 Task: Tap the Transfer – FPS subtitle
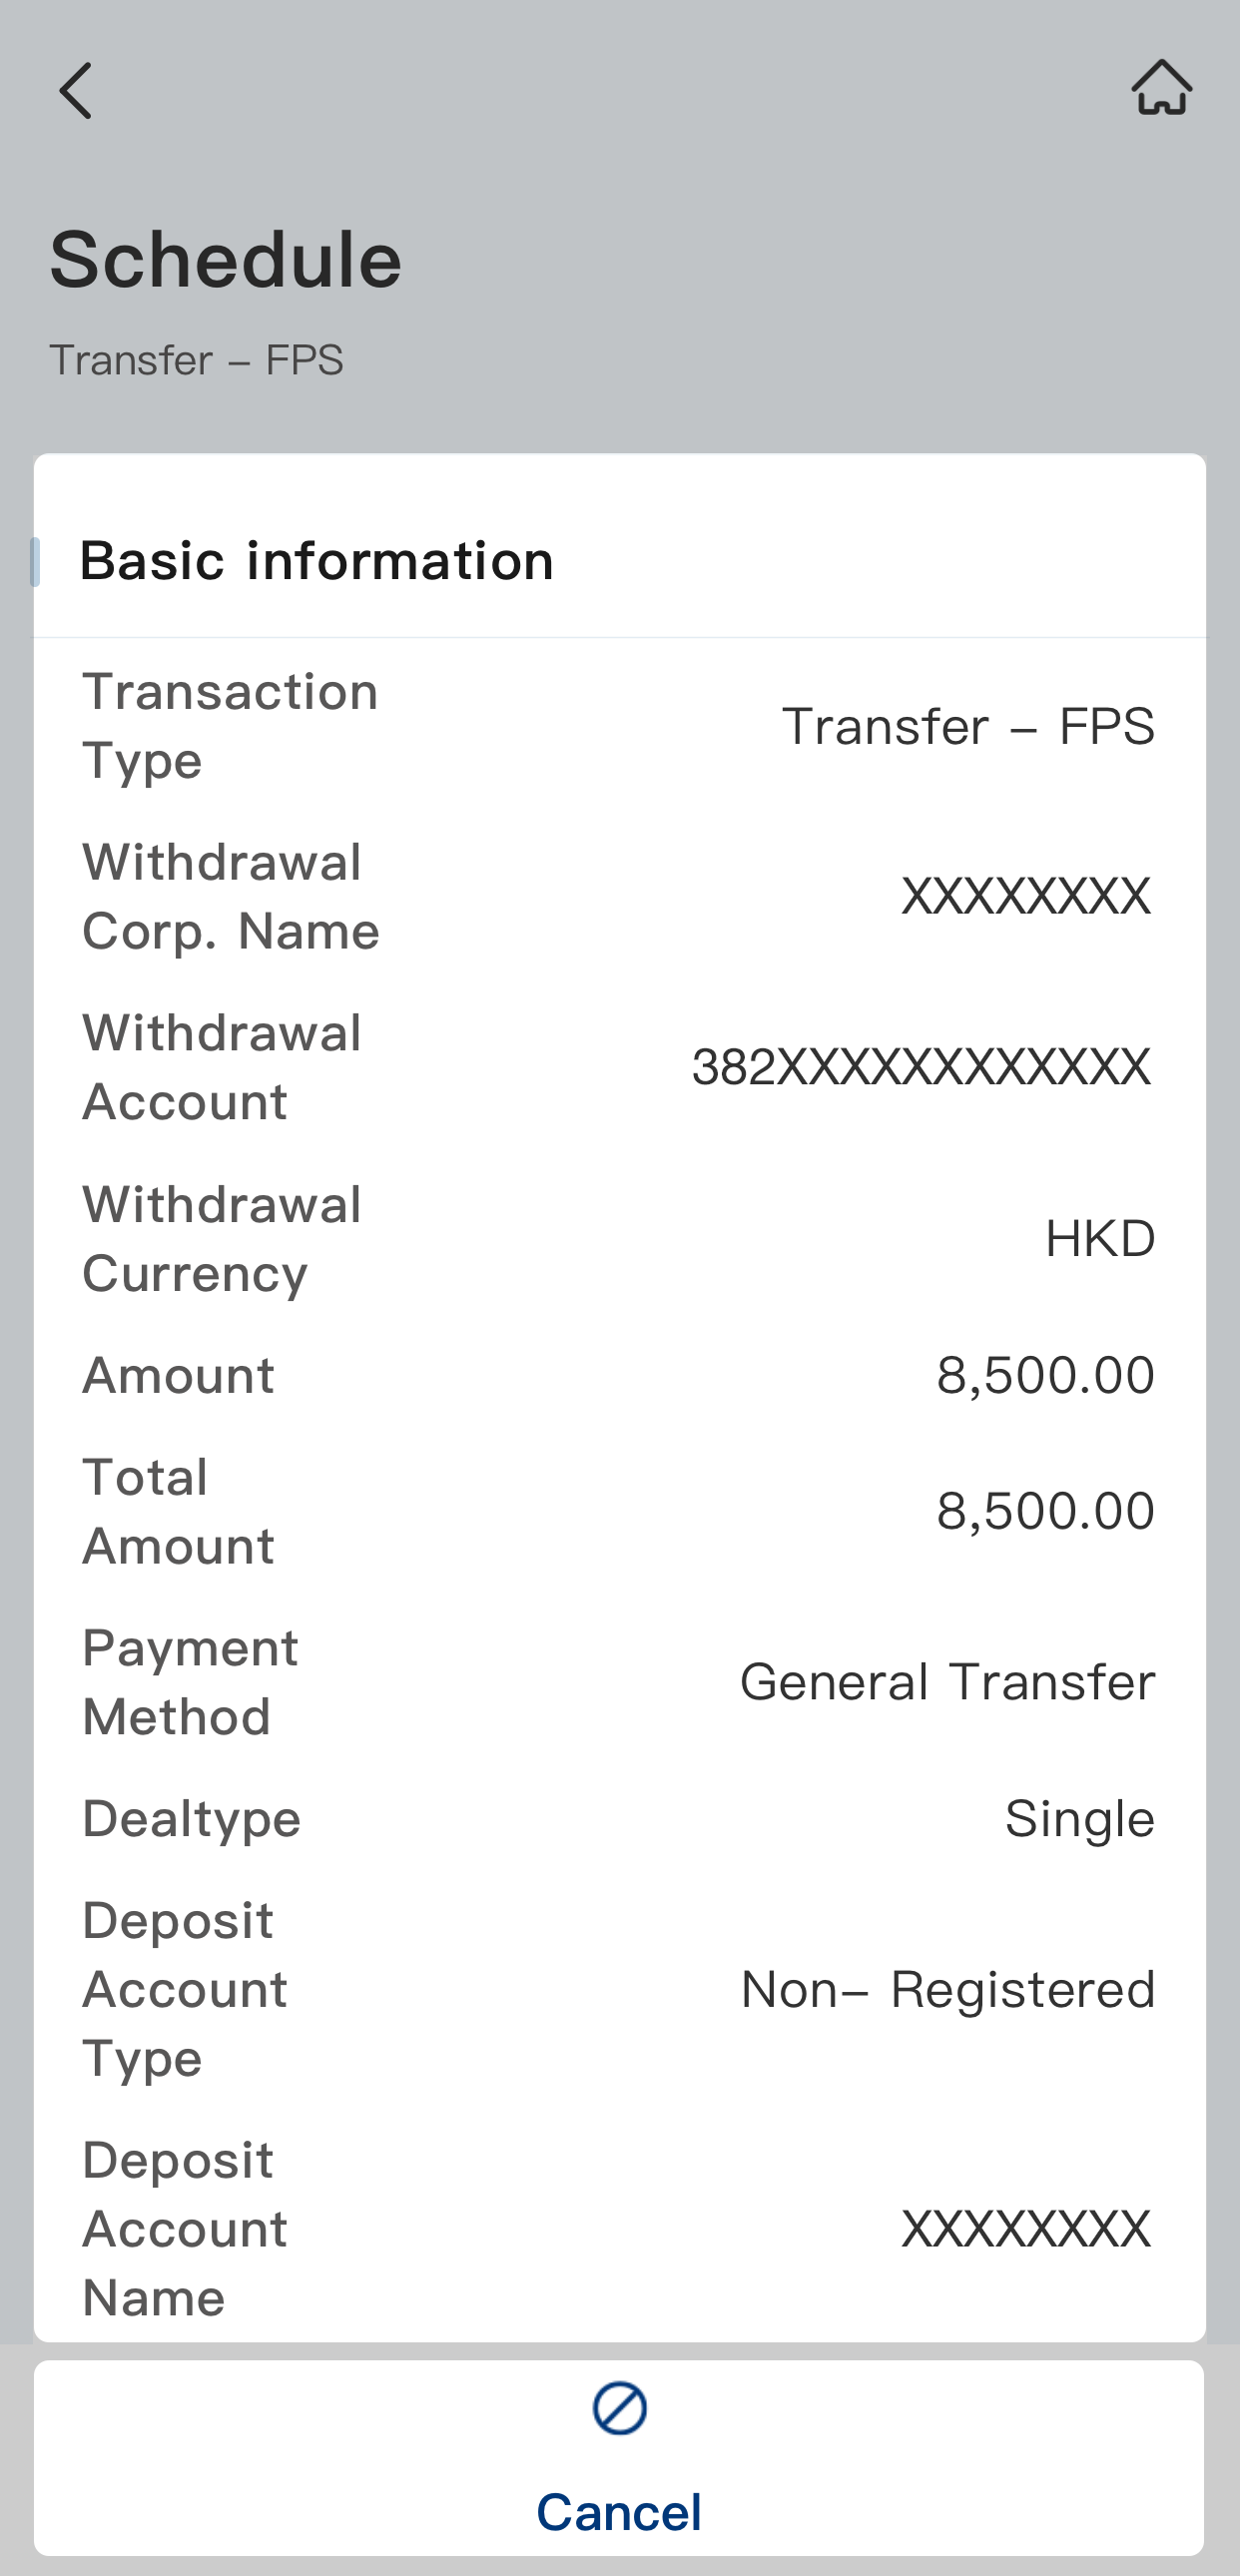point(196,360)
